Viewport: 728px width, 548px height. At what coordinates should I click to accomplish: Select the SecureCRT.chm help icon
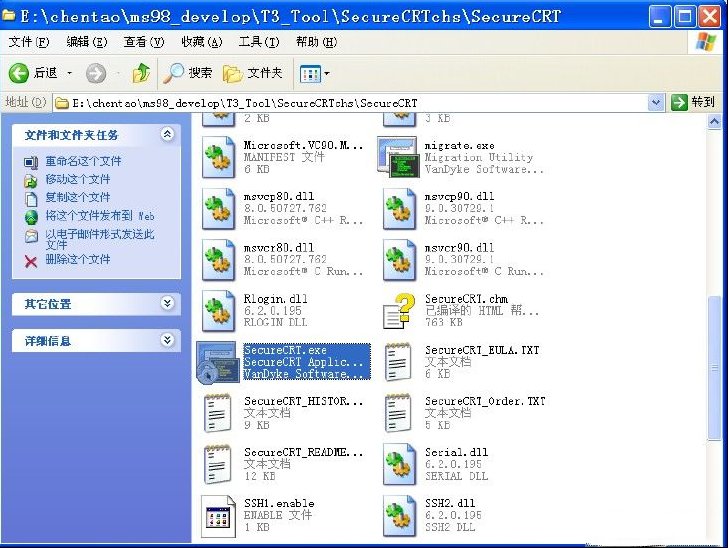click(x=399, y=311)
